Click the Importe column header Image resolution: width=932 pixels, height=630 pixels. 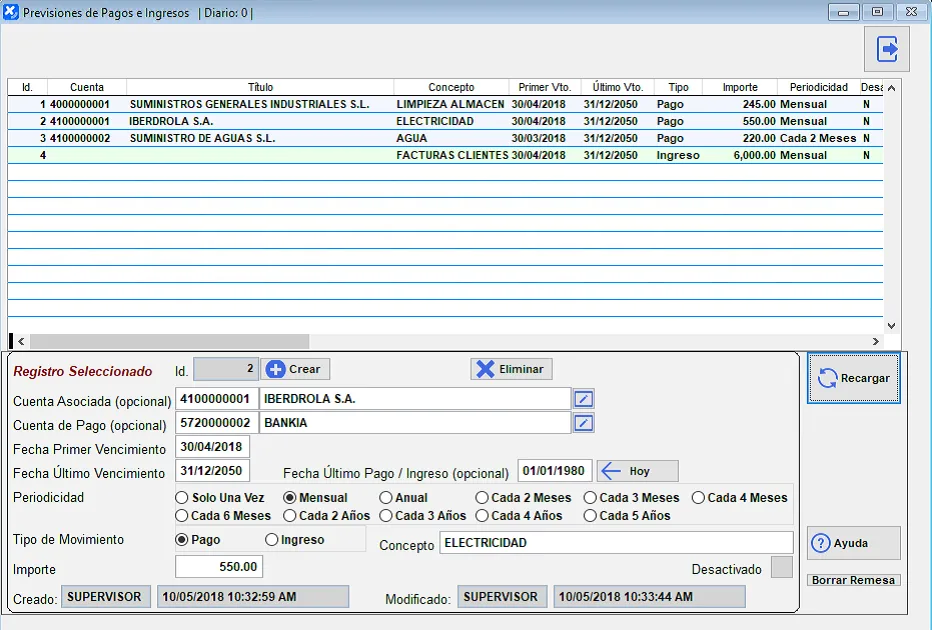point(740,87)
